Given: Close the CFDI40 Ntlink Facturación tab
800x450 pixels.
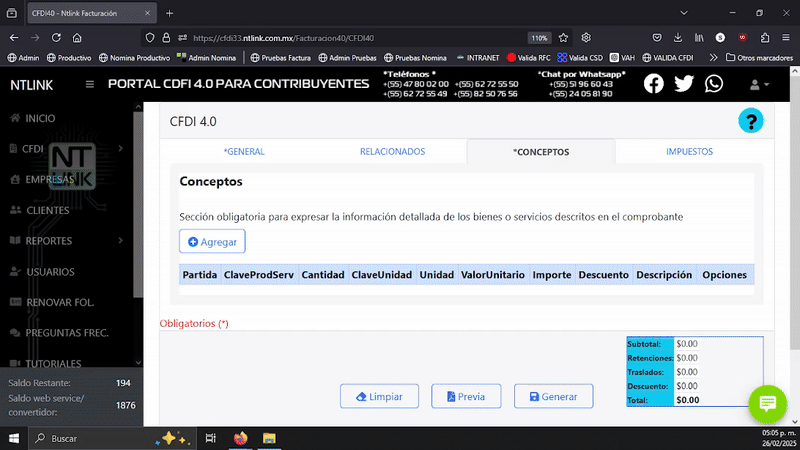Looking at the screenshot, I should point(147,13).
